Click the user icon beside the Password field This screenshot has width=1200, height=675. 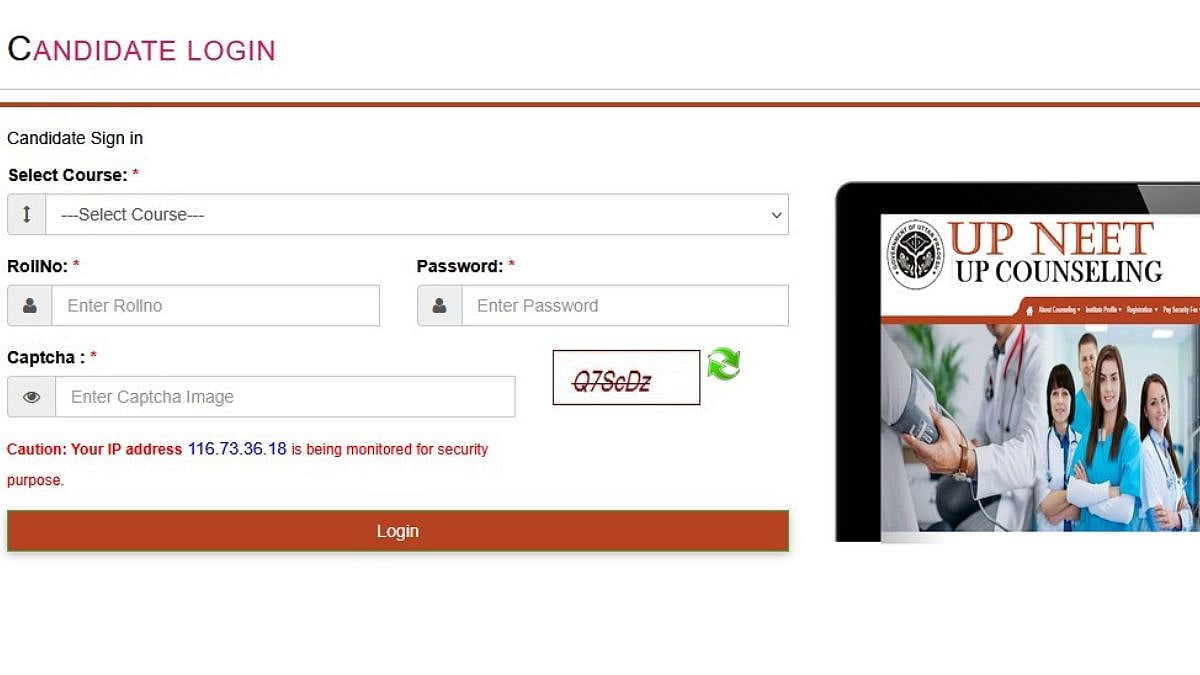pos(439,306)
